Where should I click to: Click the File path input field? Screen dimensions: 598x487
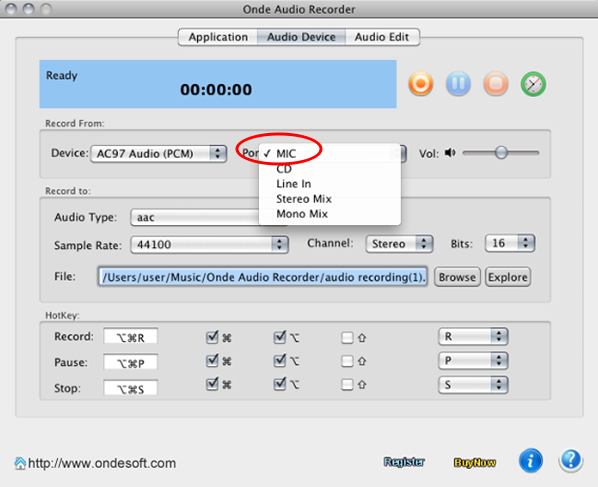[262, 277]
